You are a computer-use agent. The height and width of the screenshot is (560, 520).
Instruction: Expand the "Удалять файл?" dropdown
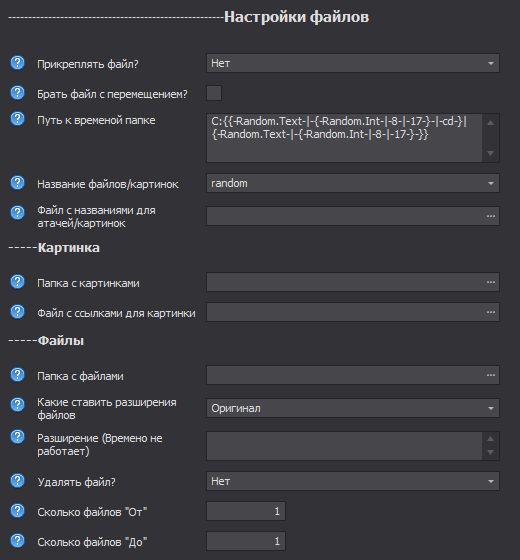[x=353, y=481]
